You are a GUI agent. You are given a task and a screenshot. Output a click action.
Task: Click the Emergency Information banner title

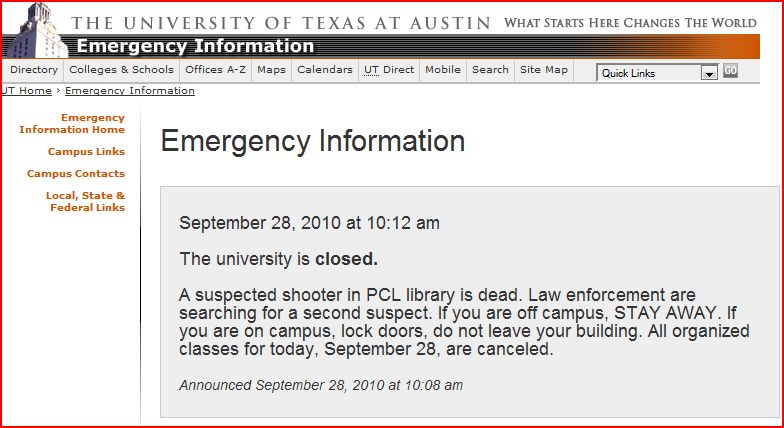pyautogui.click(x=195, y=46)
